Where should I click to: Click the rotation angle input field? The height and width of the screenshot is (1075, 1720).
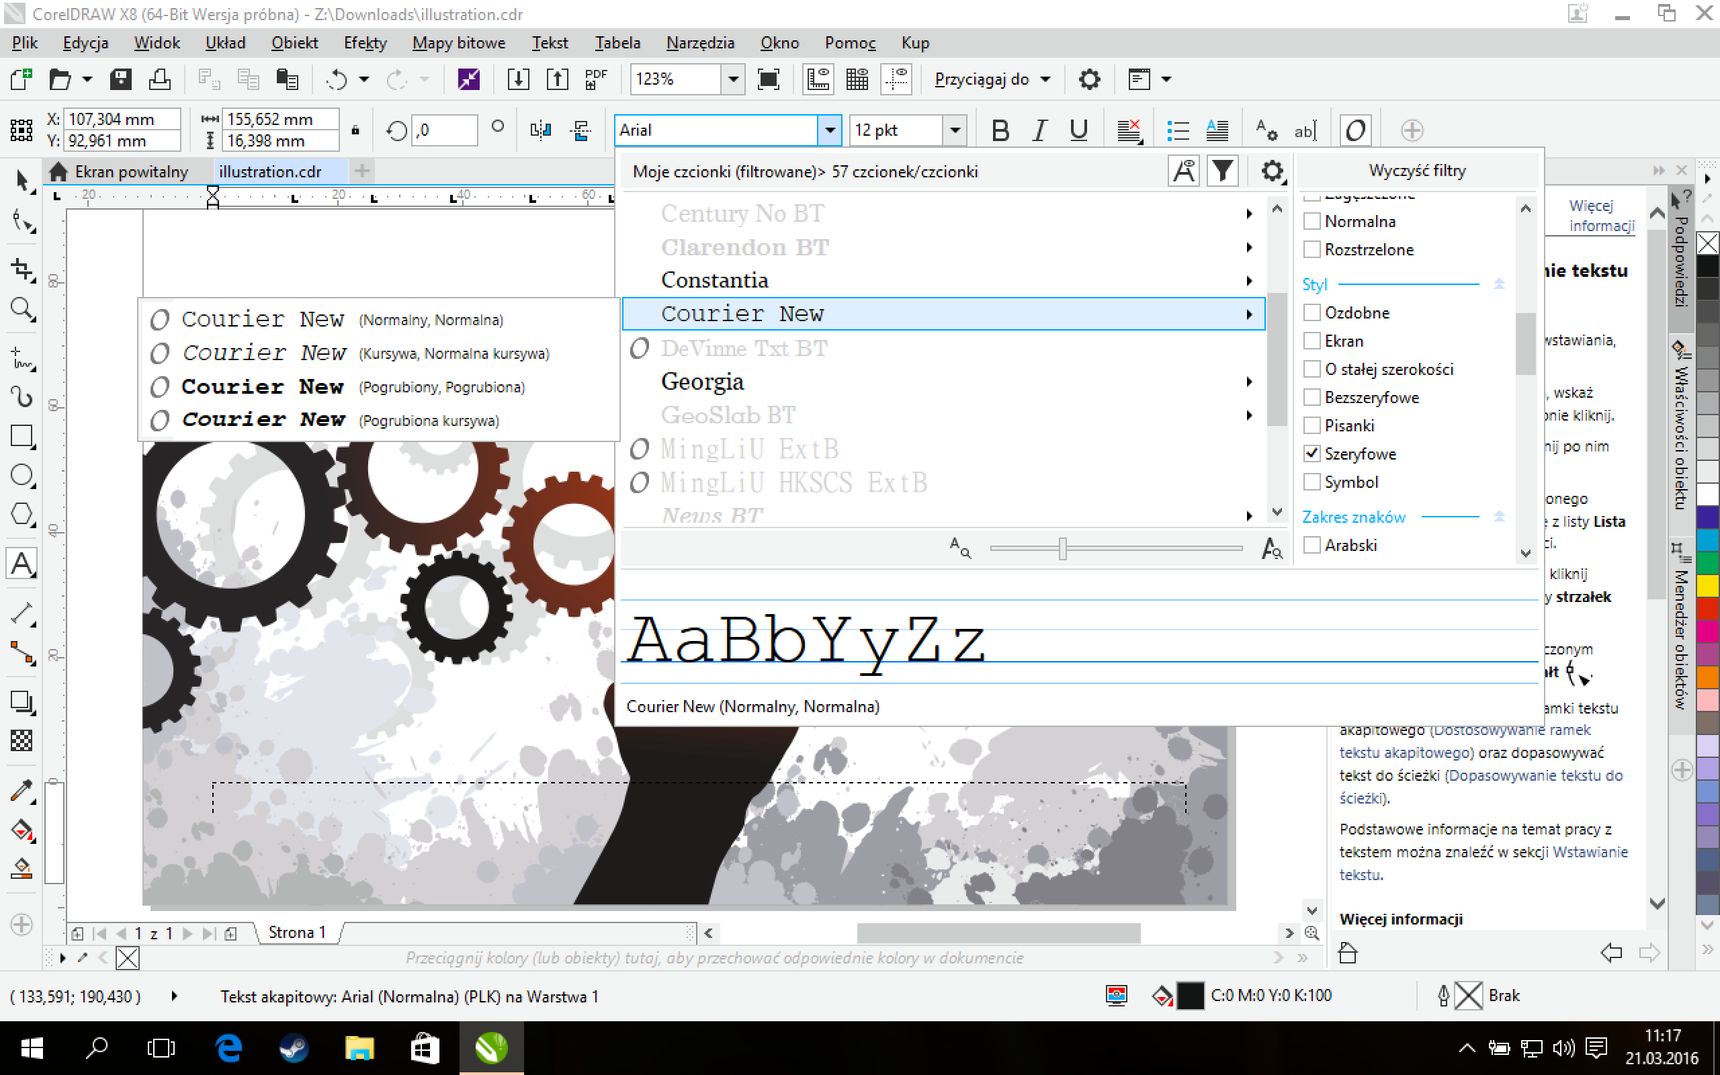(x=445, y=130)
